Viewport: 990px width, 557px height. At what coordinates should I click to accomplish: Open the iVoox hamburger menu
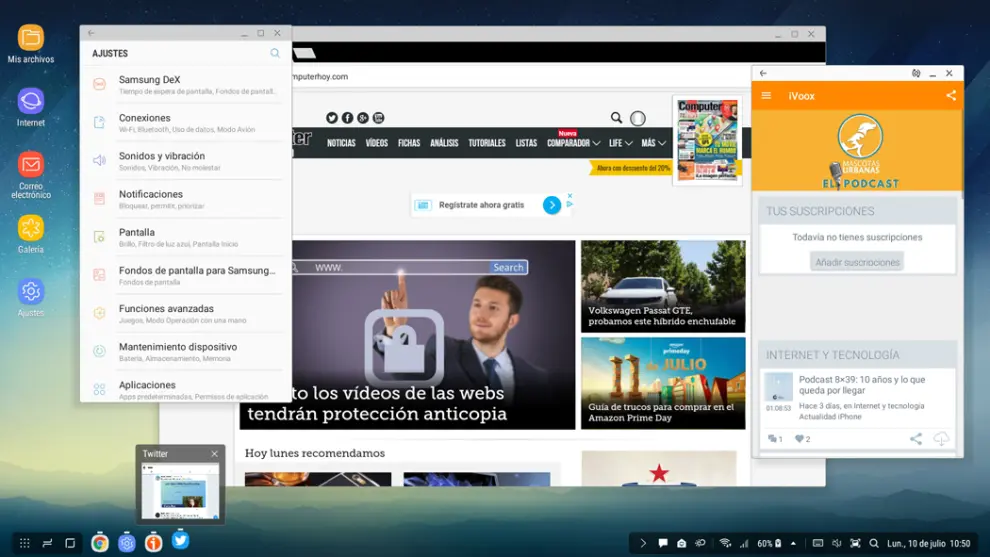coord(767,96)
